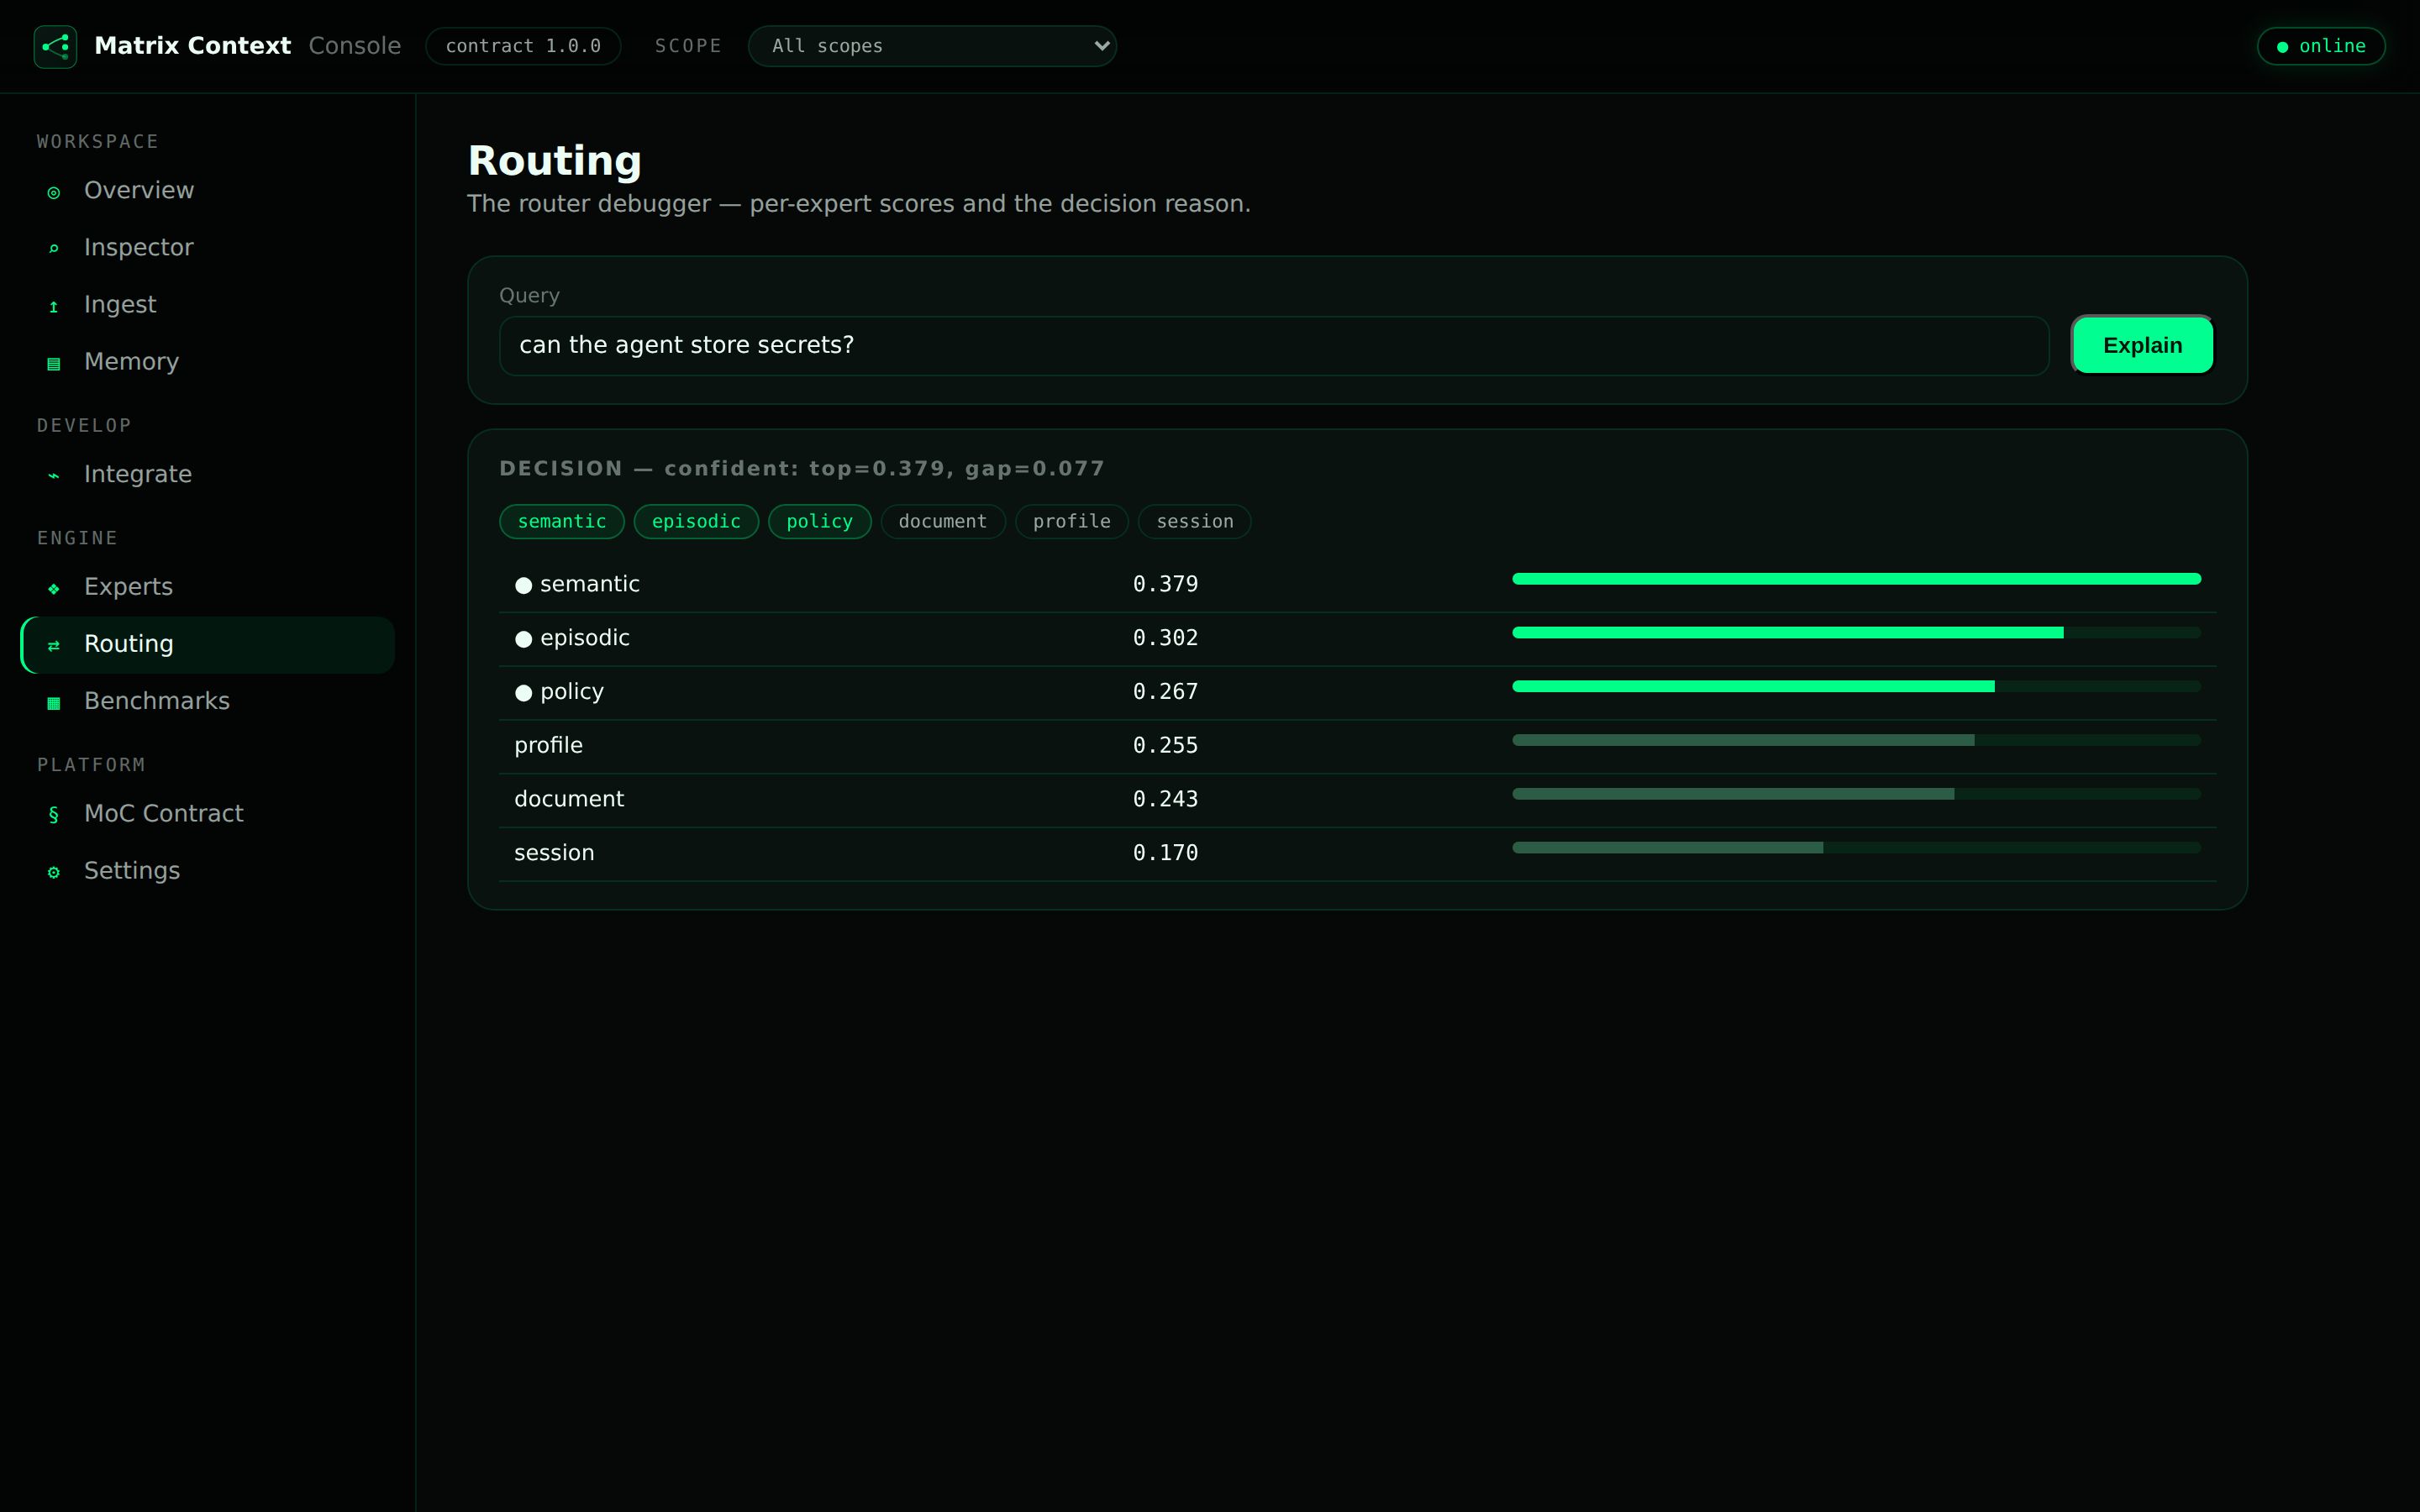The width and height of the screenshot is (2420, 1512).
Task: Click the profile expert chip
Action: click(1072, 522)
